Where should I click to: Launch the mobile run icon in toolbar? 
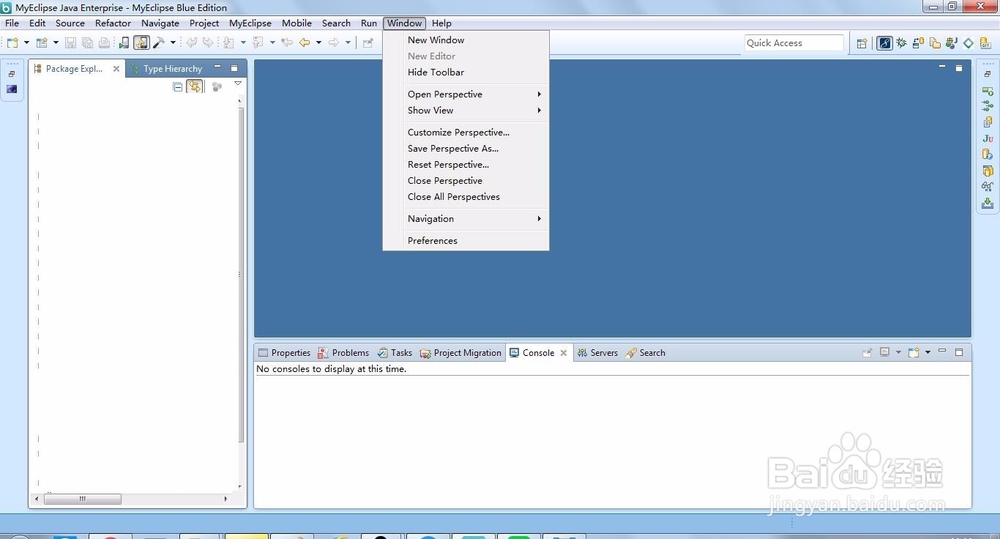tap(124, 43)
